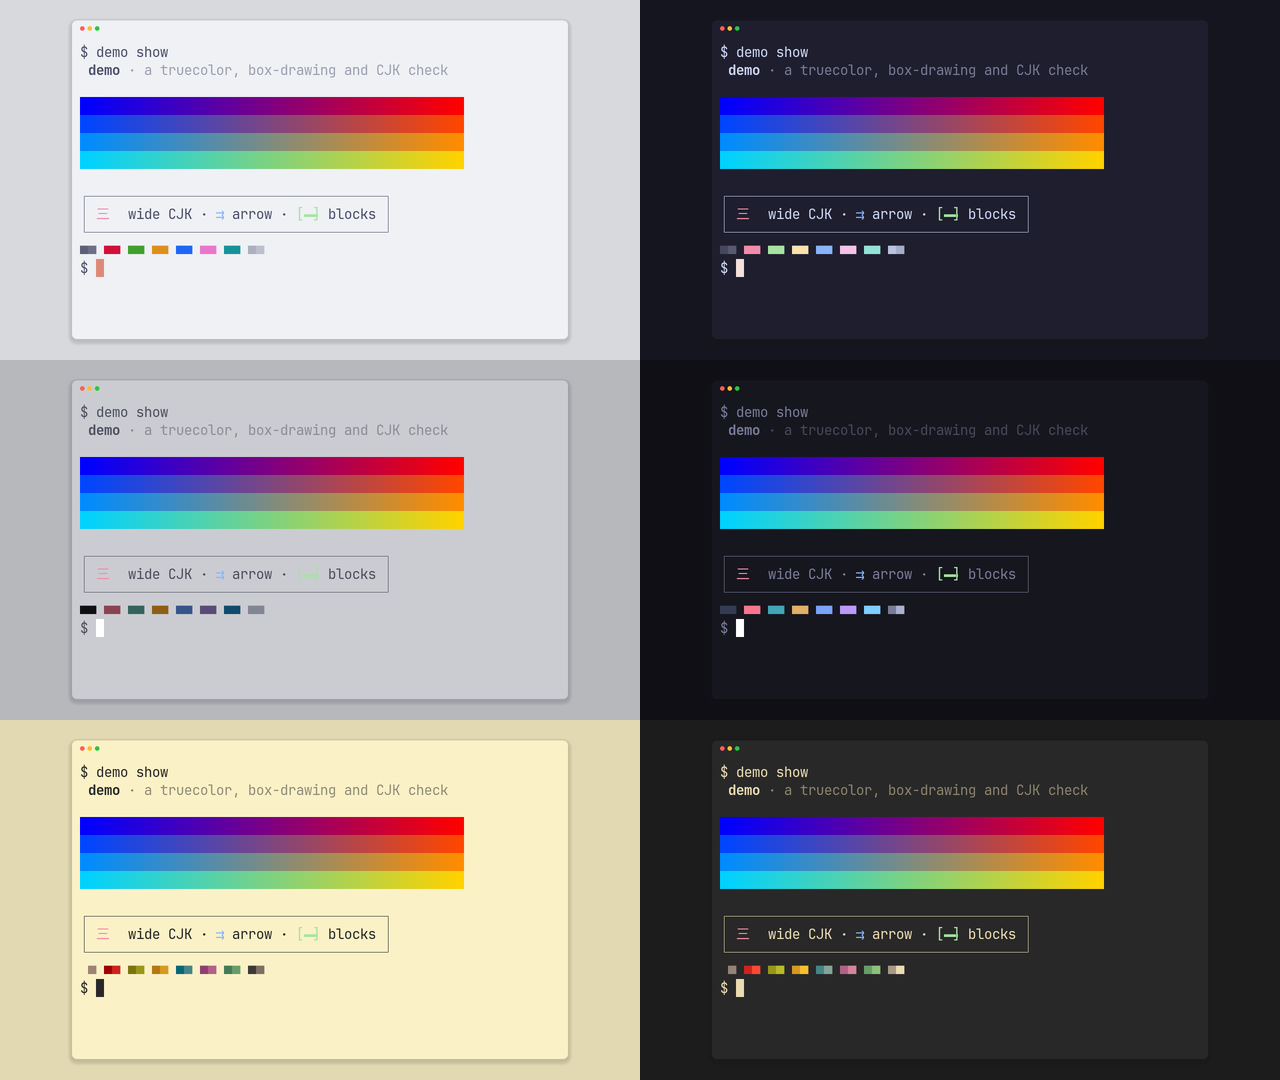Pick the beige palette swatch in bottom-right charcoal terminal
The image size is (1280, 1080).
pos(896,970)
